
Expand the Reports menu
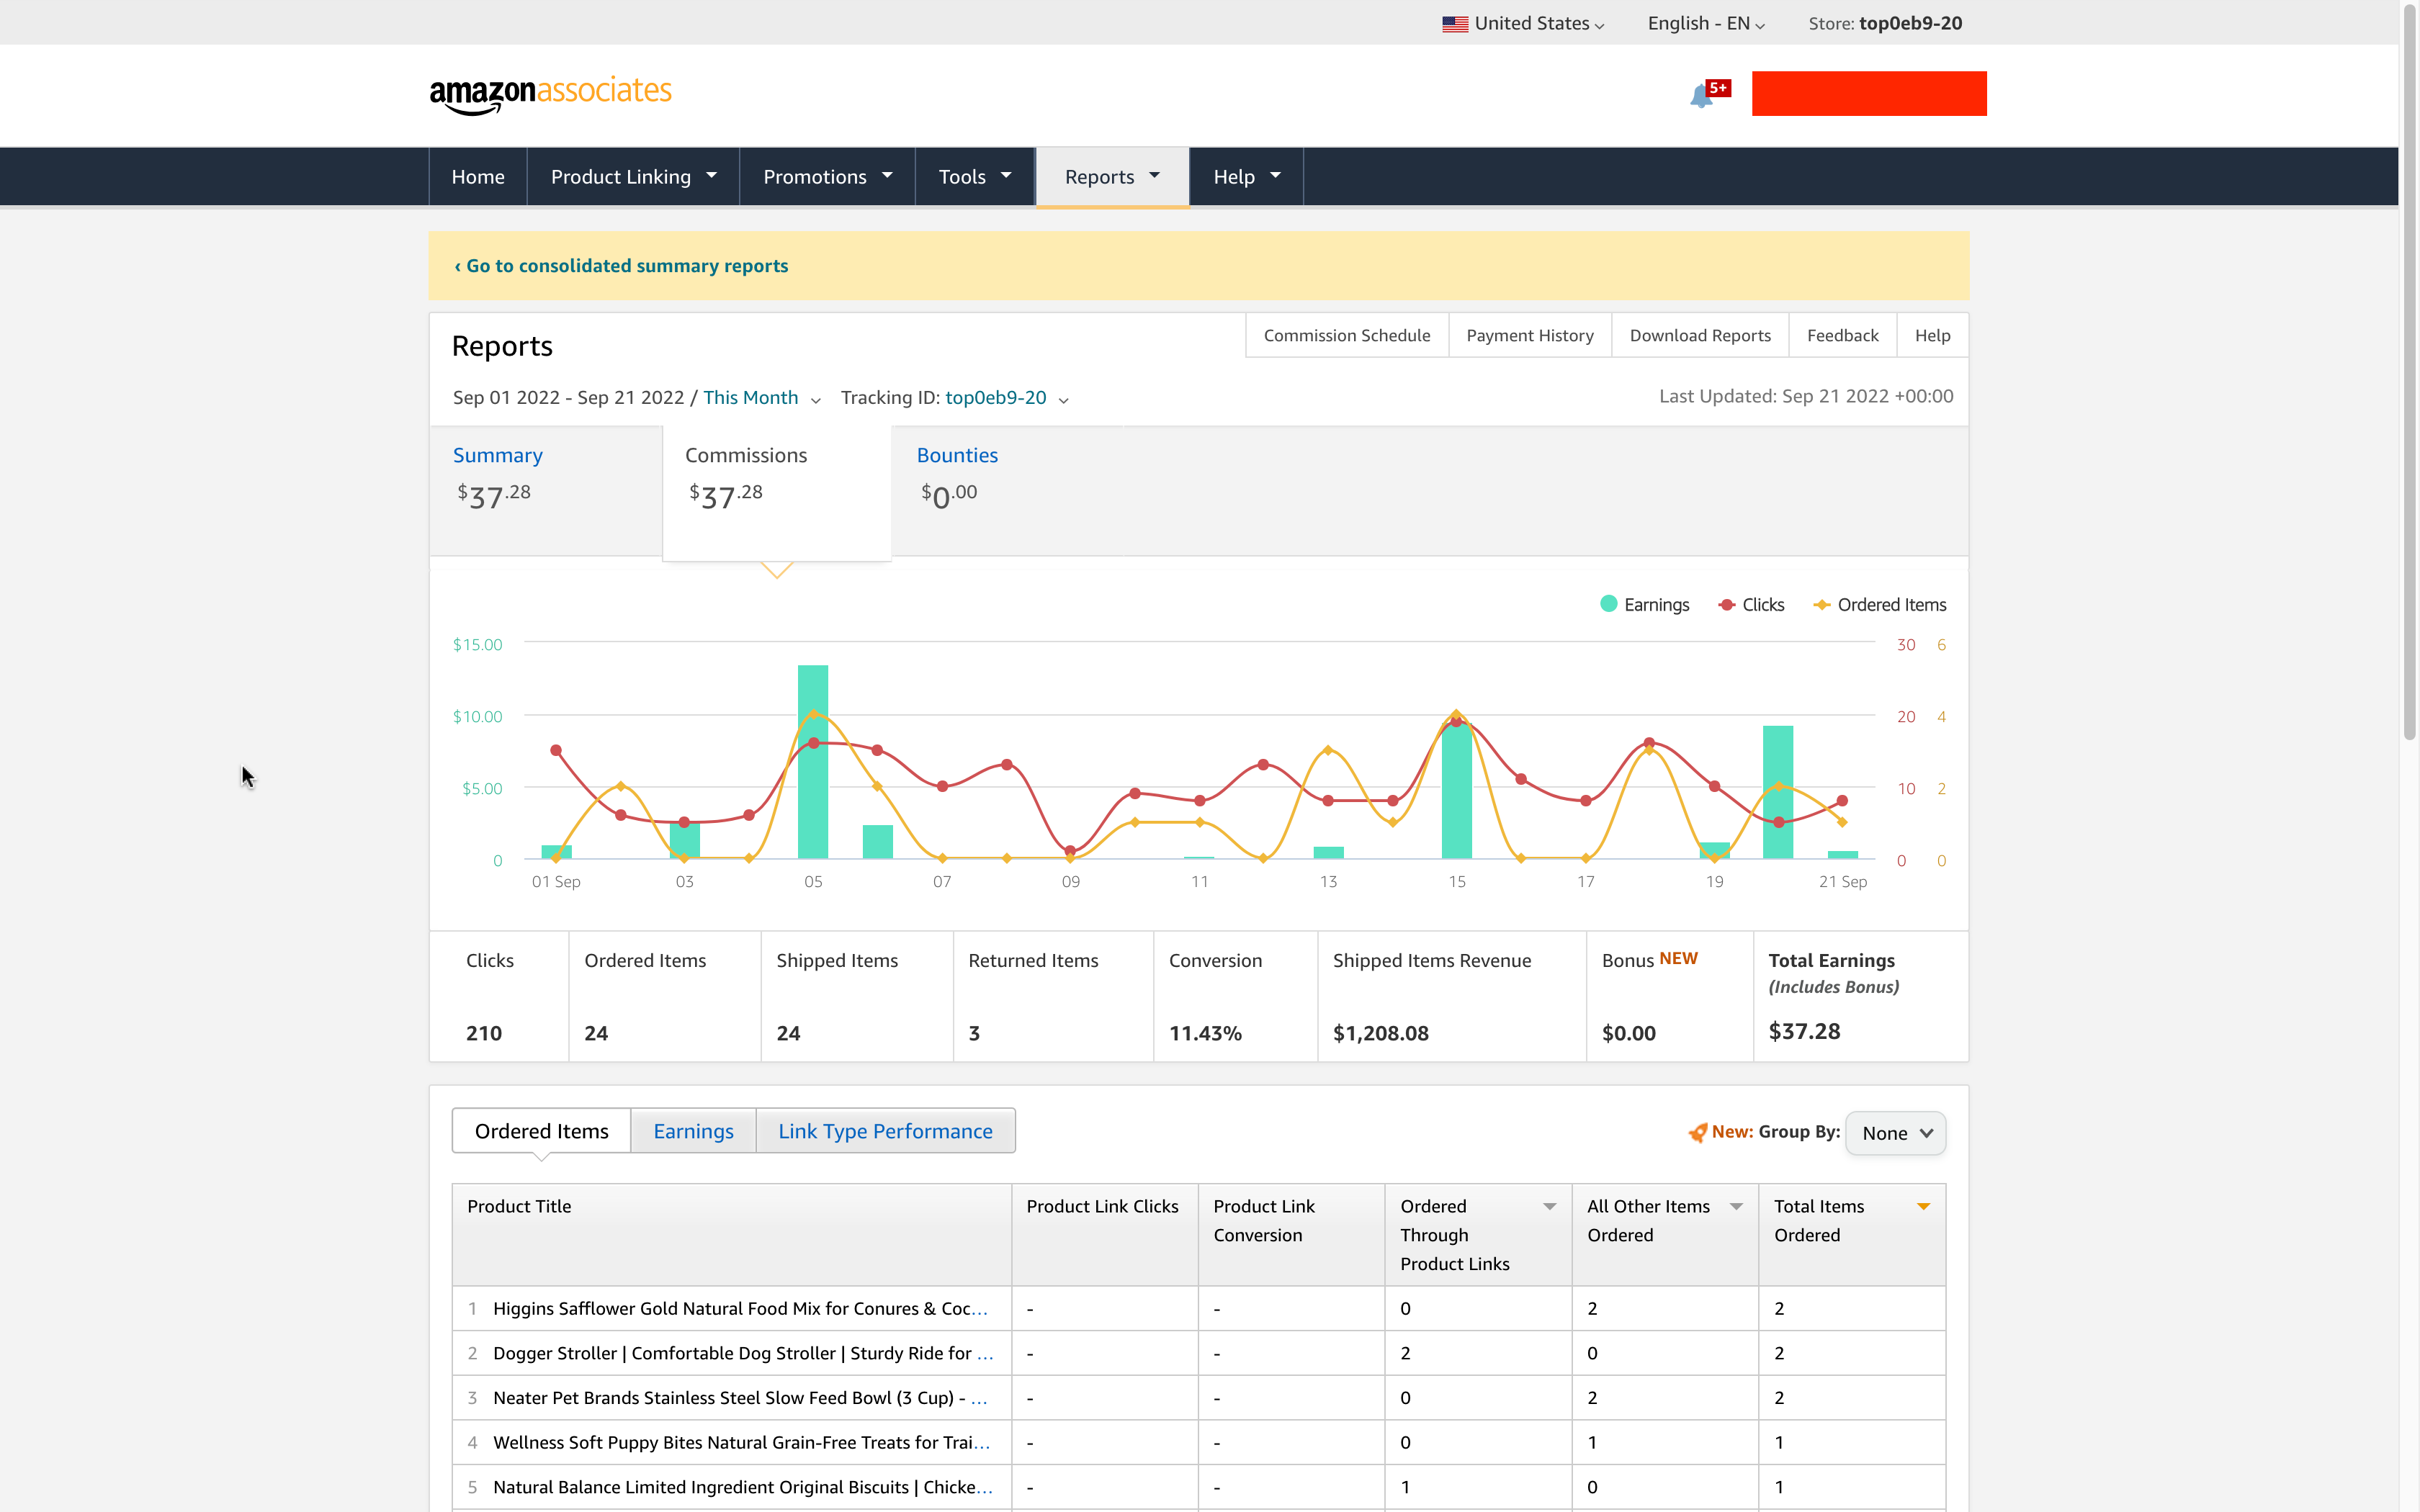[x=1112, y=177]
